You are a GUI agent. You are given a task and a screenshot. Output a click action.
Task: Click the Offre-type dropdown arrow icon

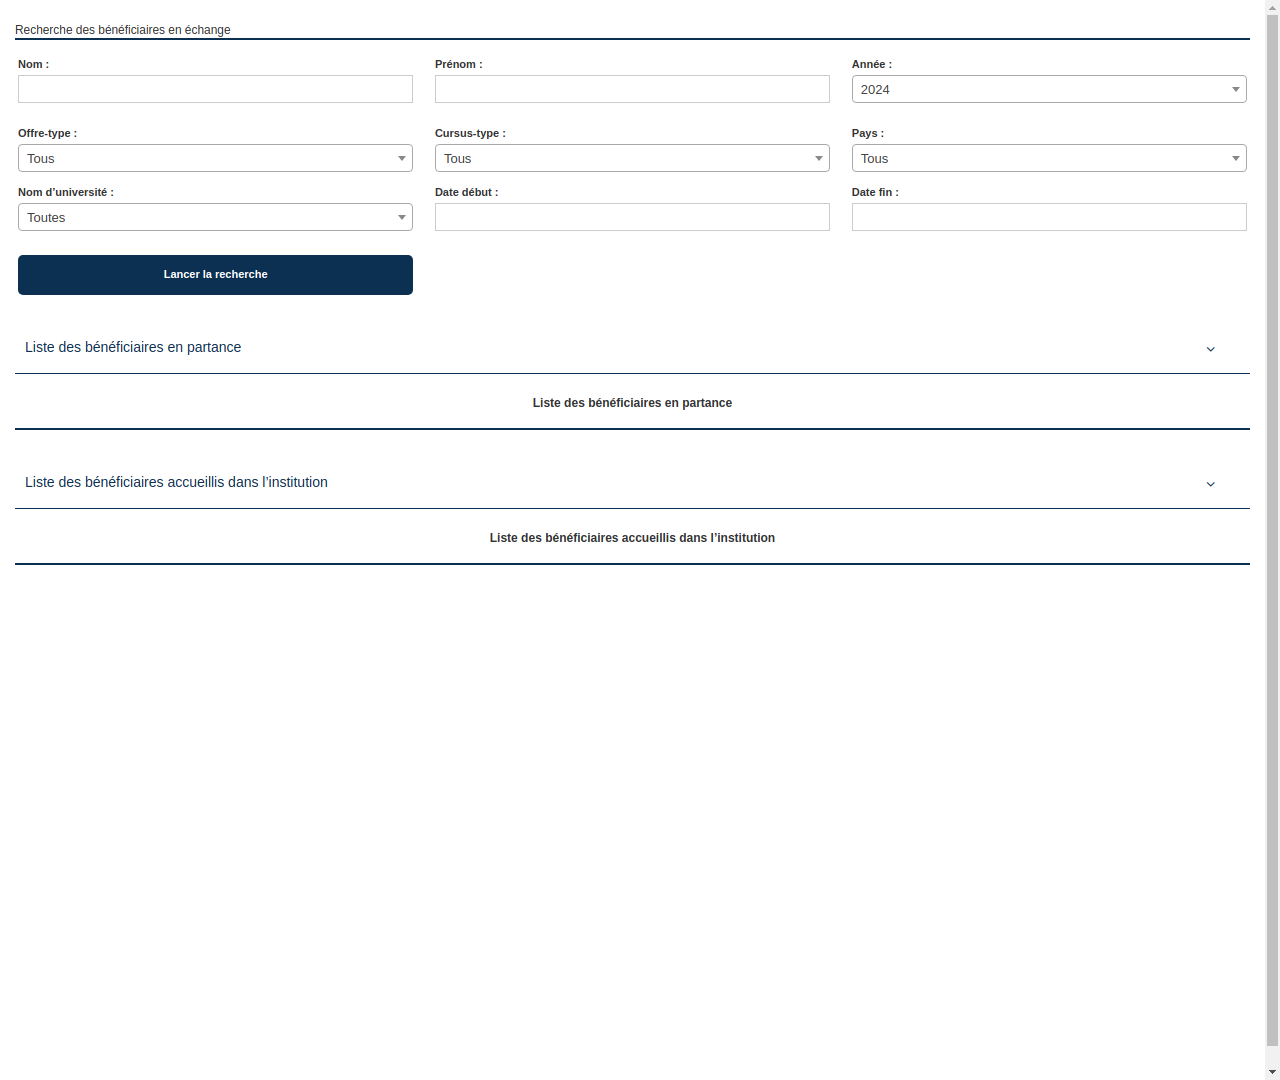(402, 158)
